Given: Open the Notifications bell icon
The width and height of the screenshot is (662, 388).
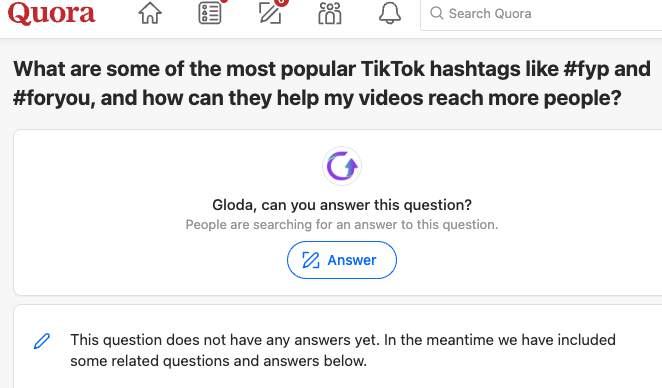Looking at the screenshot, I should pyautogui.click(x=390, y=13).
